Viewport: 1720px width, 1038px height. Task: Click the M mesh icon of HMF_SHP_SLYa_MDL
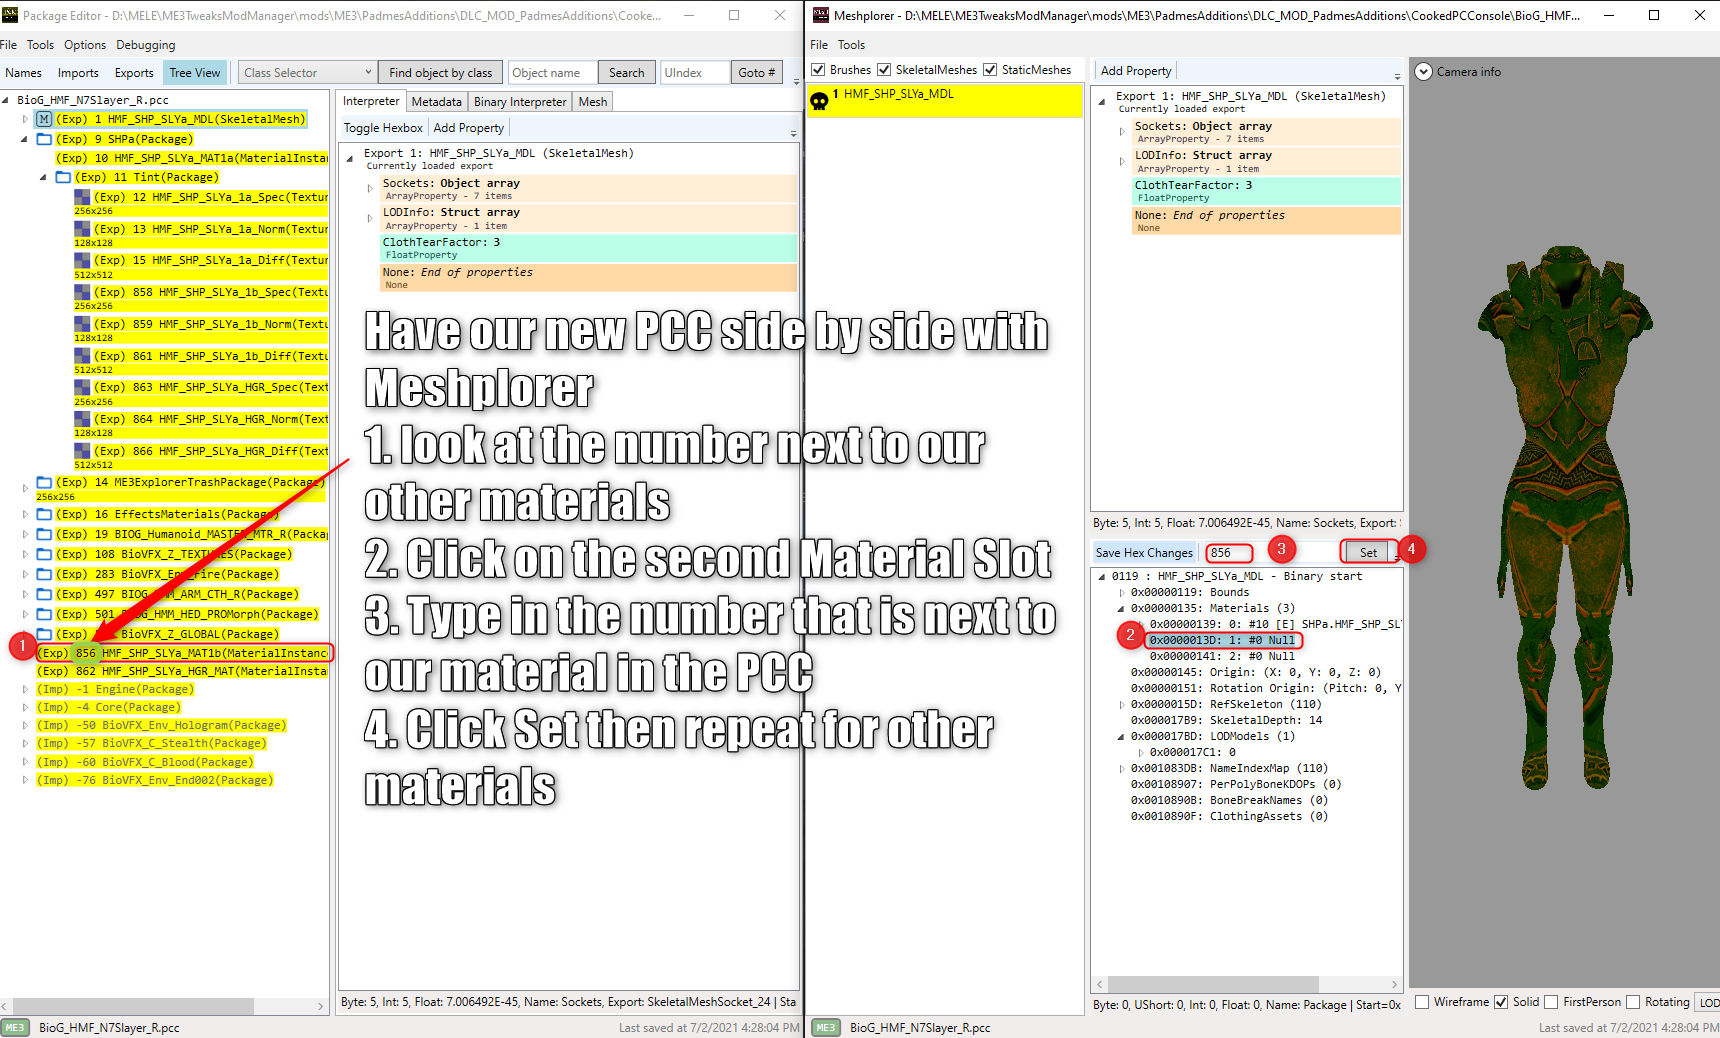pos(44,119)
